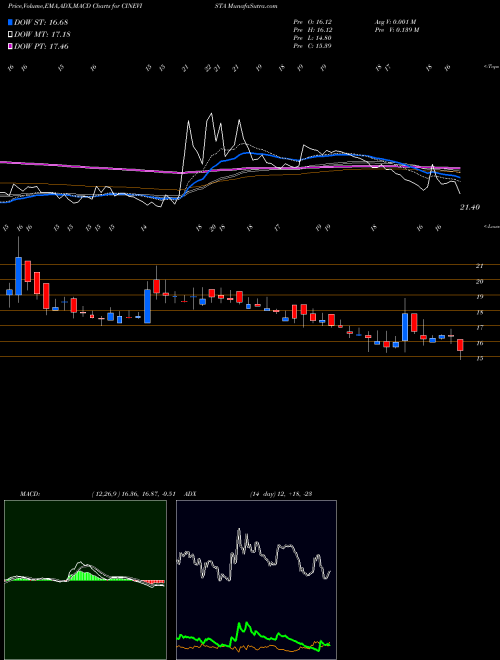Click the white DOW MT legend swatch
This screenshot has width=500, height=660.
[x=10, y=34]
